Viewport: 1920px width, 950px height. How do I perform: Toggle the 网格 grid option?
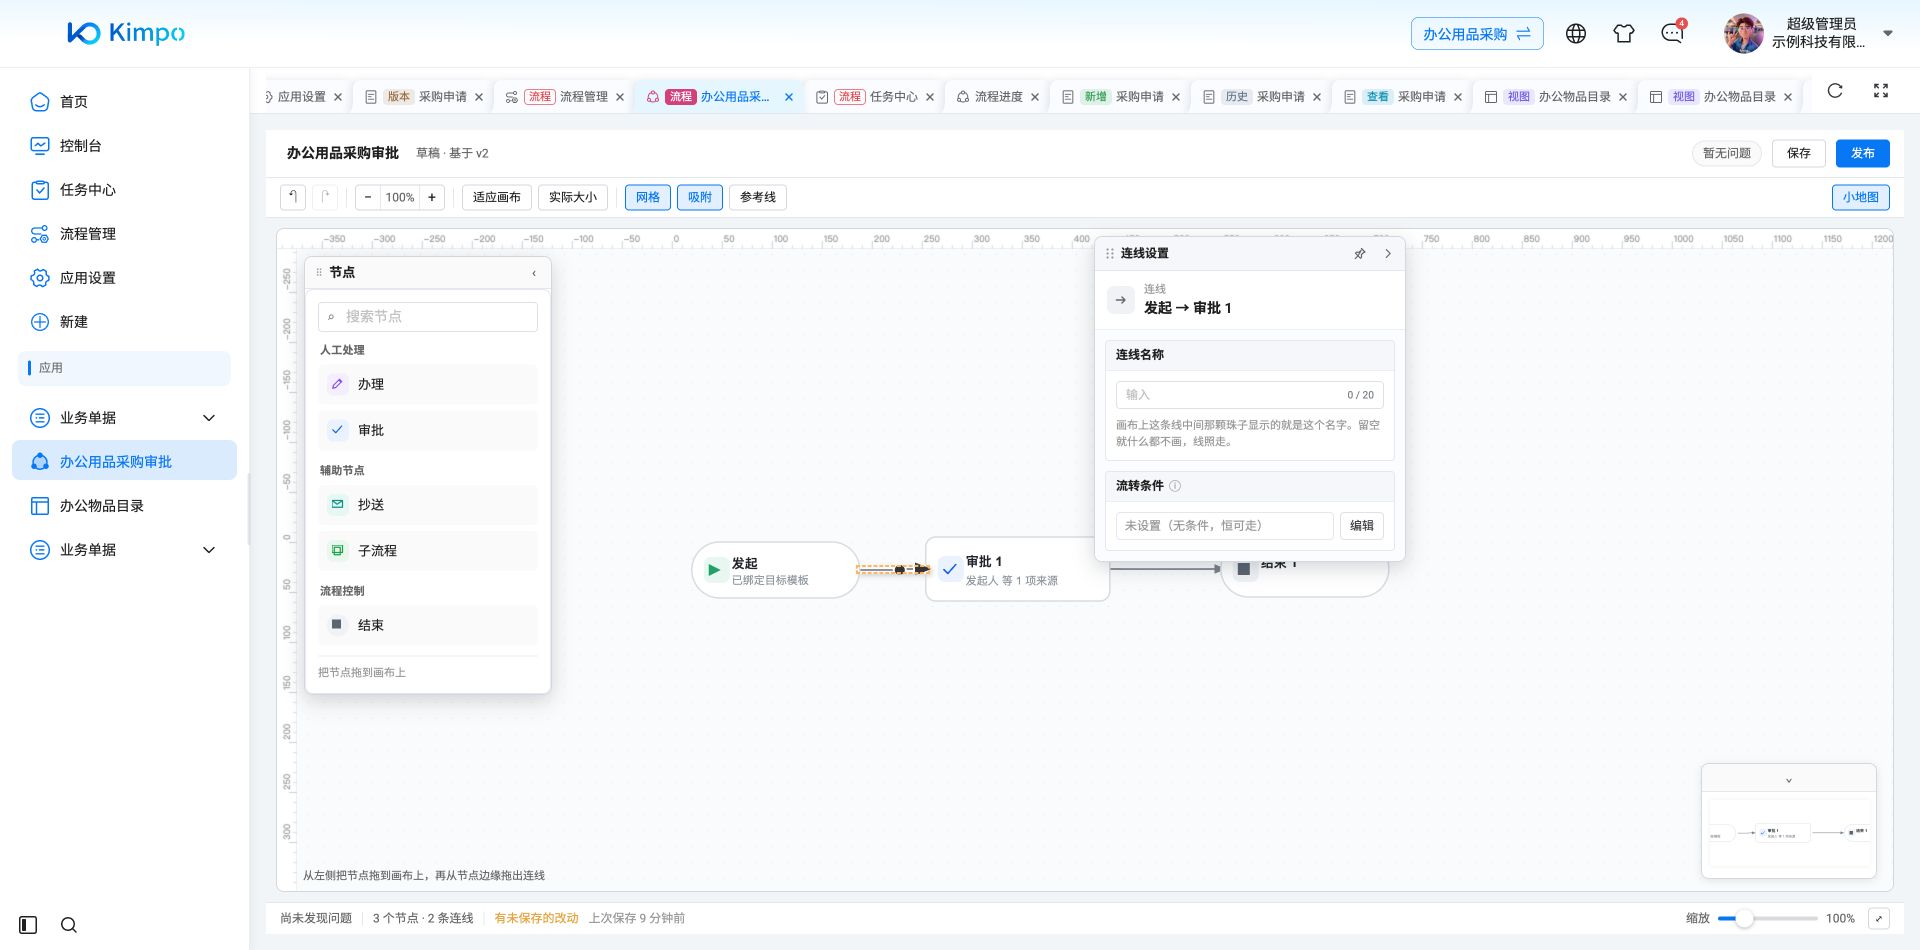(648, 197)
